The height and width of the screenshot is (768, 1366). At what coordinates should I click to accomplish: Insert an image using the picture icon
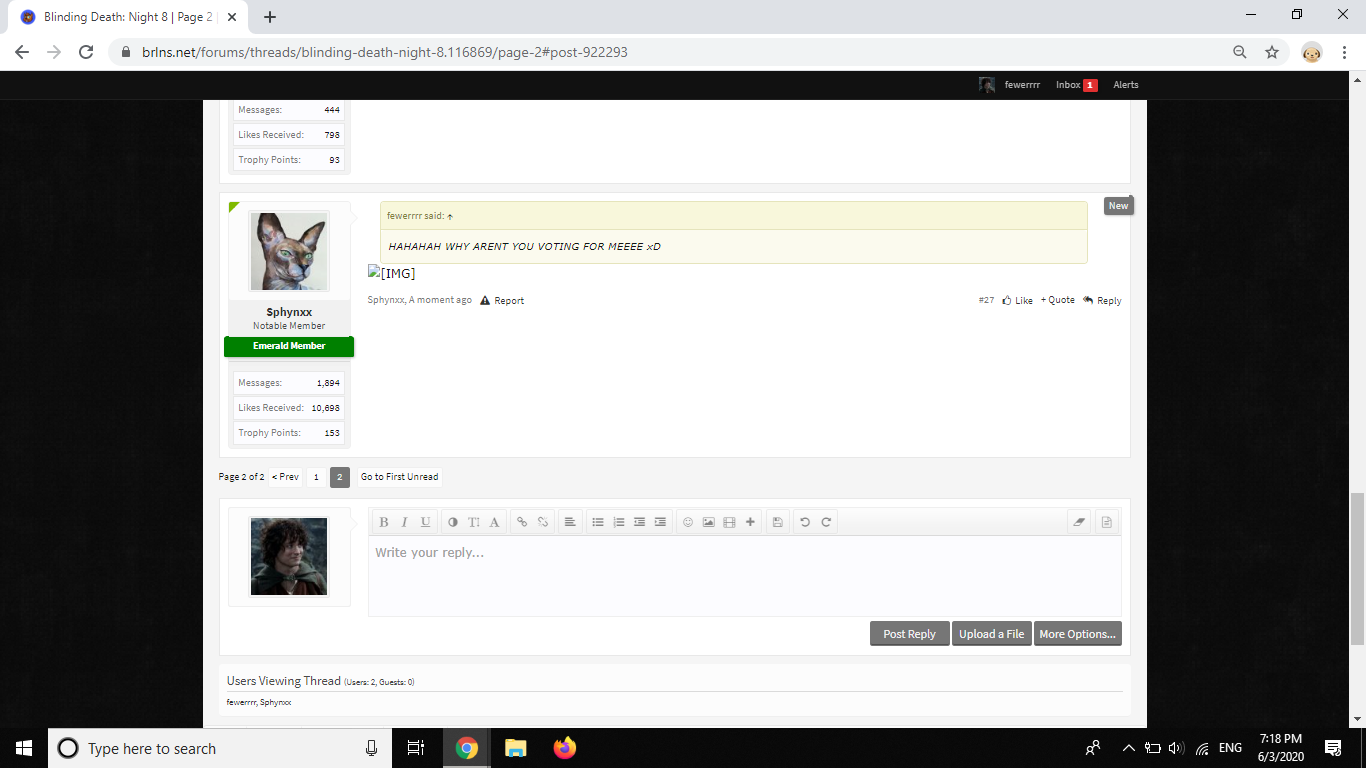[x=709, y=522]
